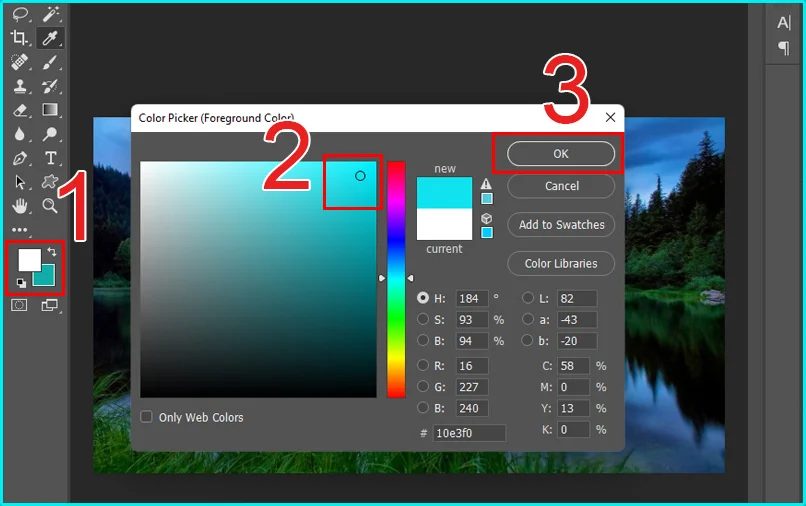Select the Hand tool
806x506 pixels.
[20, 206]
